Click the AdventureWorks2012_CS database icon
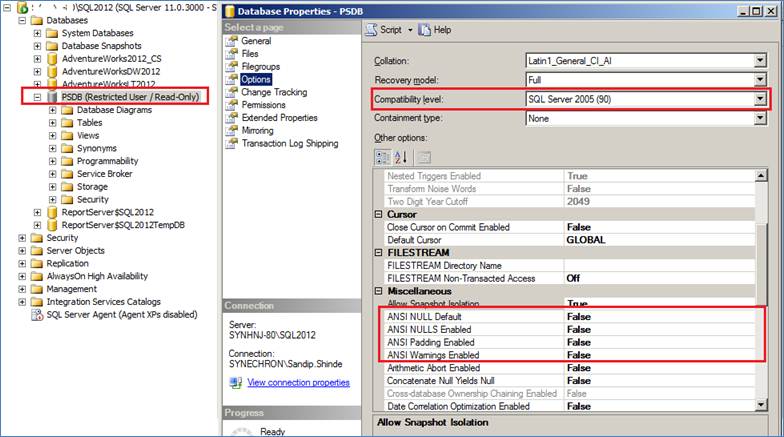Image resolution: width=784 pixels, height=437 pixels. pos(52,59)
